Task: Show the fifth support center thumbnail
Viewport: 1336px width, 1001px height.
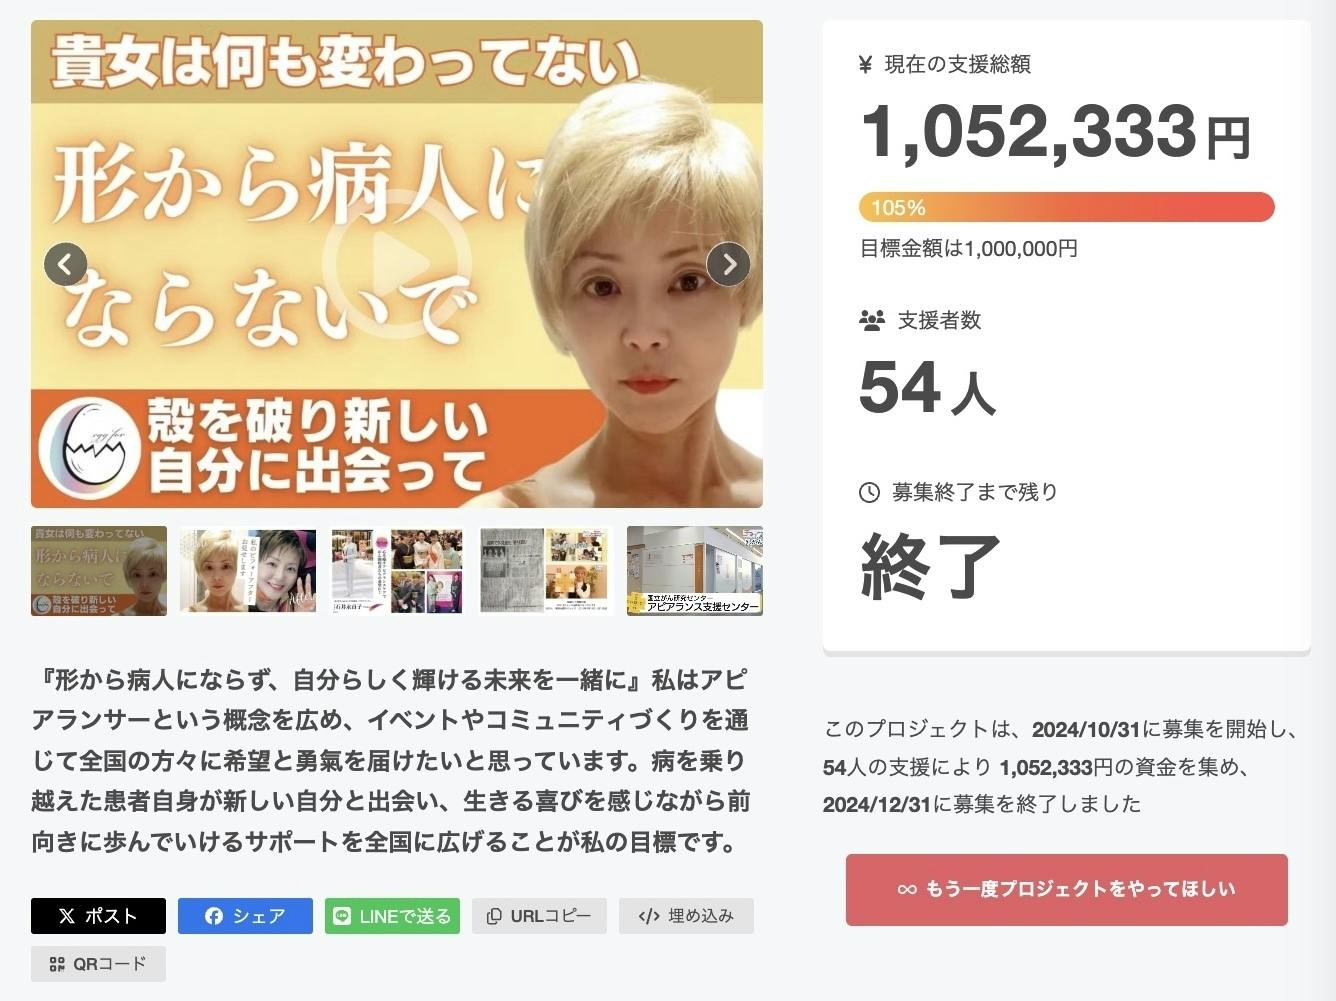Action: point(695,570)
